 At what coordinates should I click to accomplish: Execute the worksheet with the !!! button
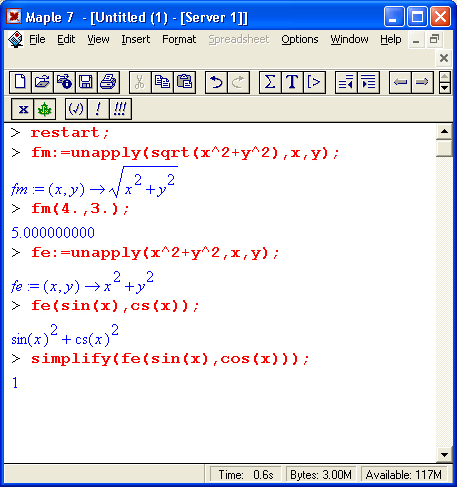pyautogui.click(x=120, y=109)
